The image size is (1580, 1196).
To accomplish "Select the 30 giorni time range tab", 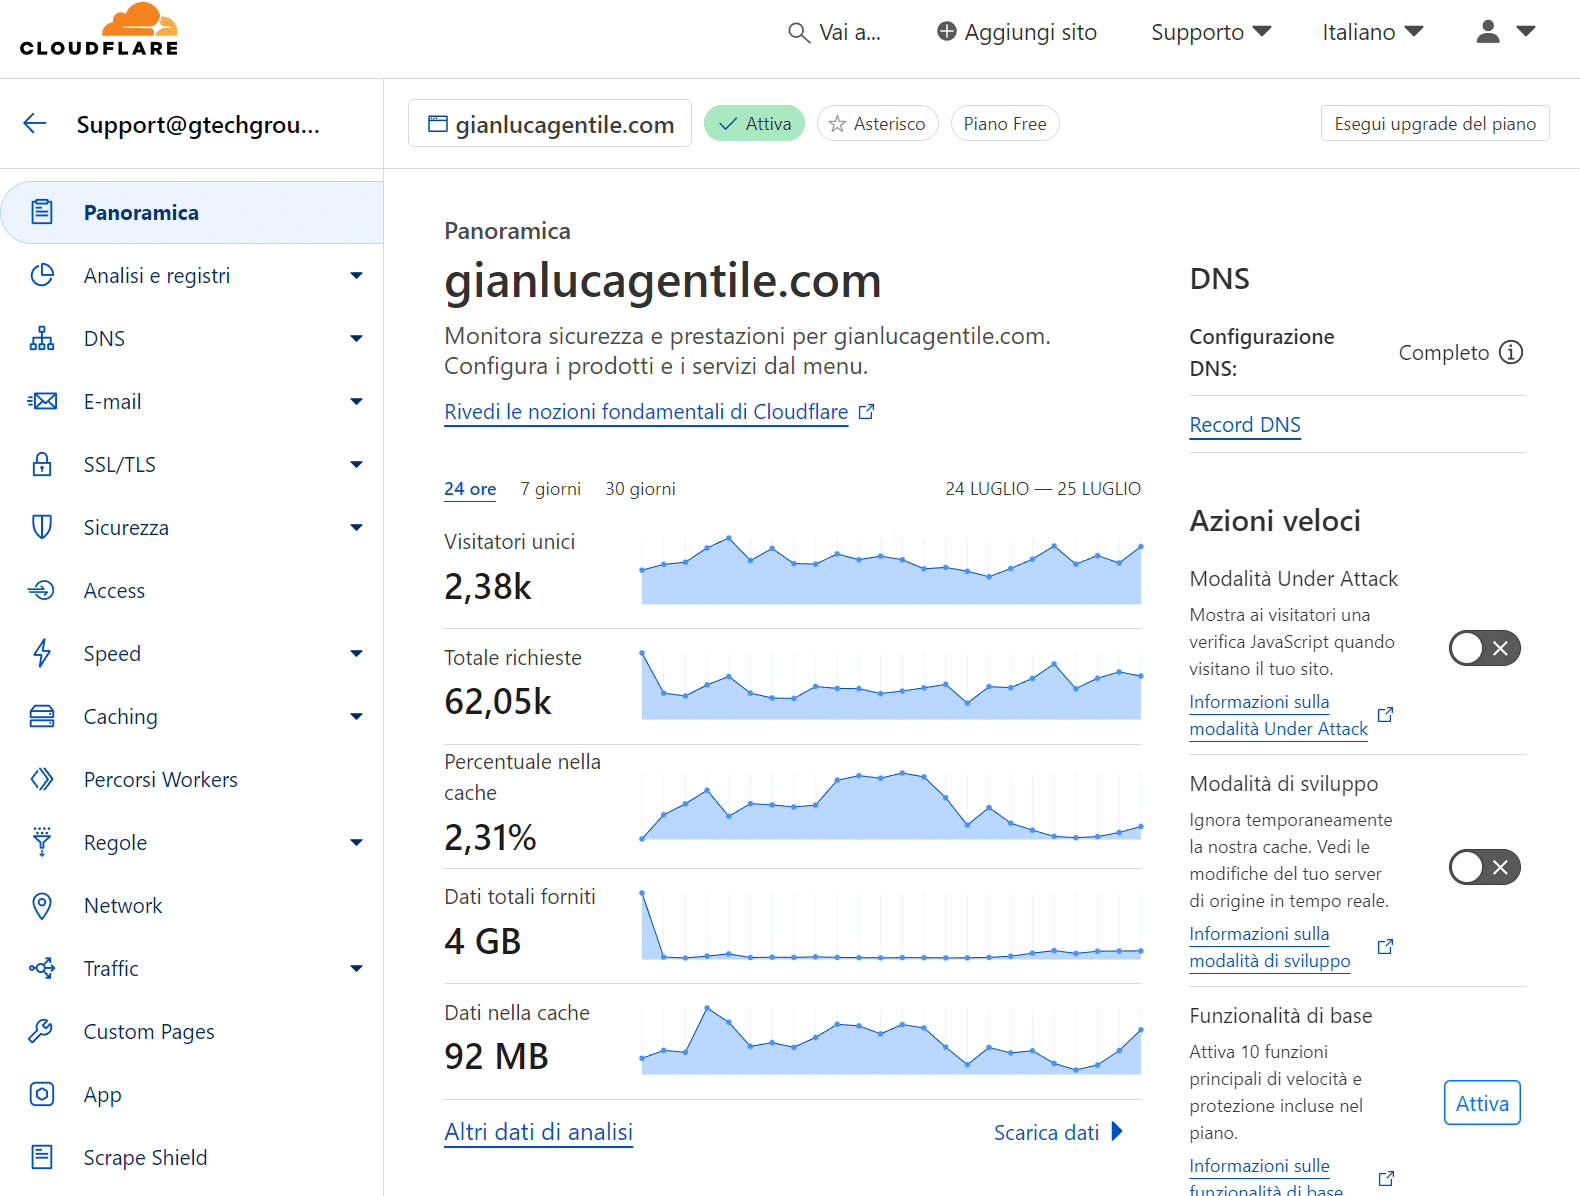I will click(640, 489).
